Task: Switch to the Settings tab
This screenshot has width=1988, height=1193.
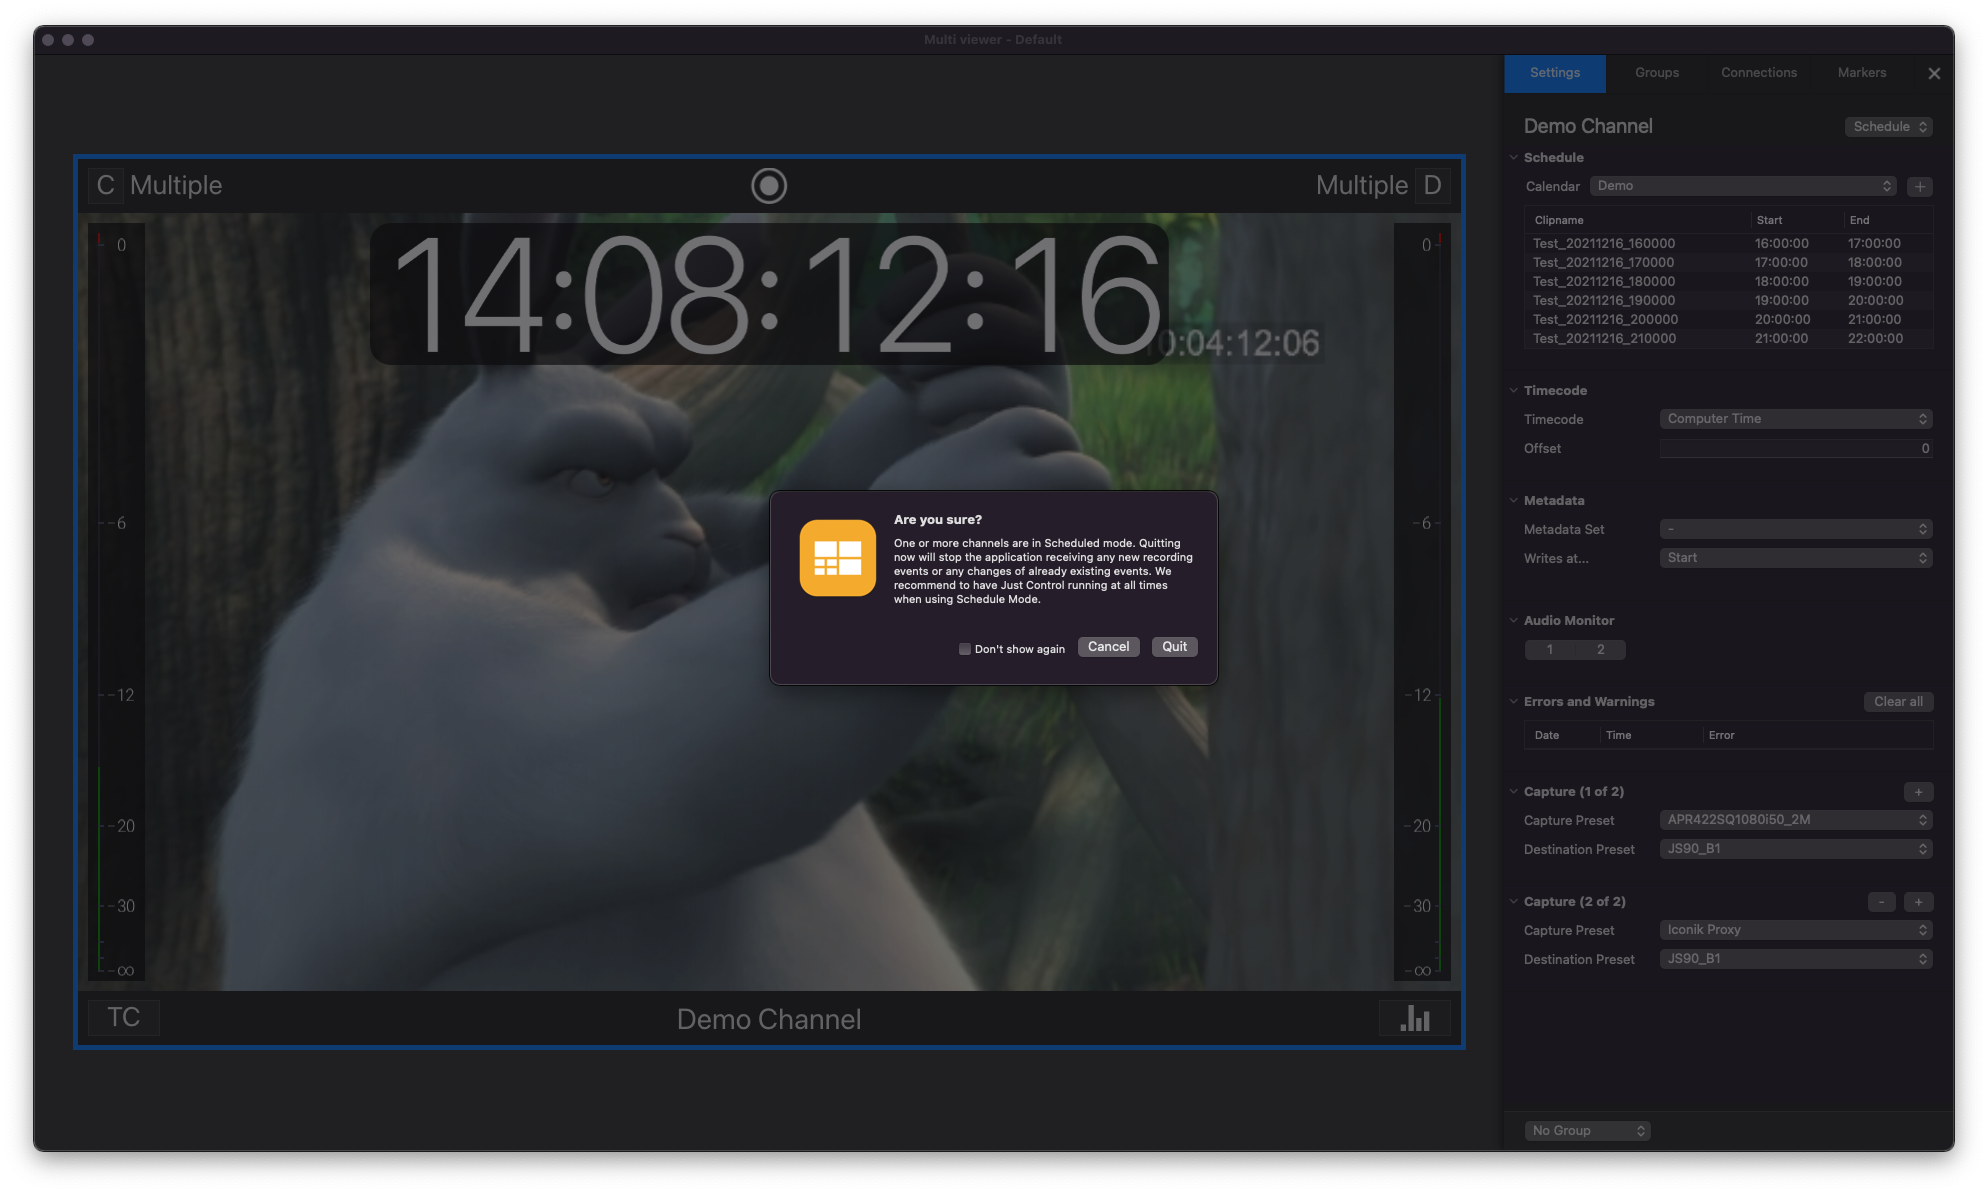Action: coord(1555,73)
